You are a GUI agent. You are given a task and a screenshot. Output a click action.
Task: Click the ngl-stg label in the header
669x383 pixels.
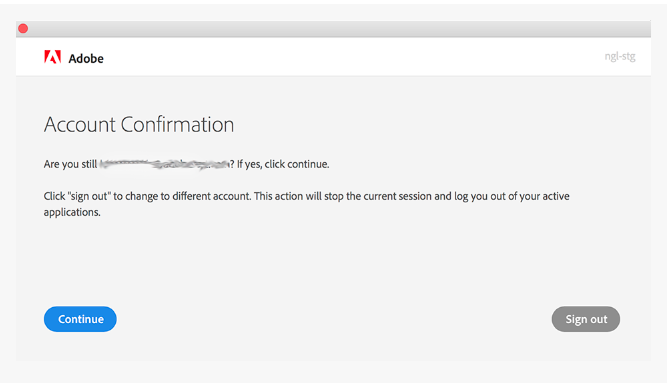(620, 57)
